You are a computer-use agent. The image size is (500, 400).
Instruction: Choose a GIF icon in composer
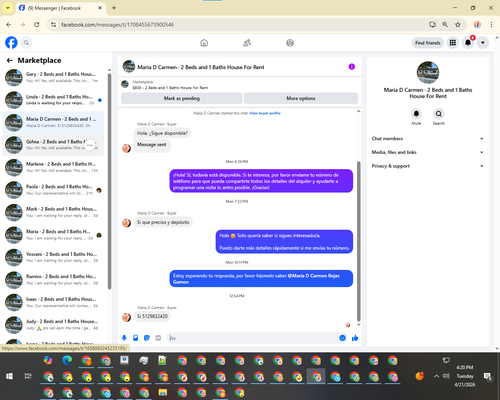click(158, 338)
